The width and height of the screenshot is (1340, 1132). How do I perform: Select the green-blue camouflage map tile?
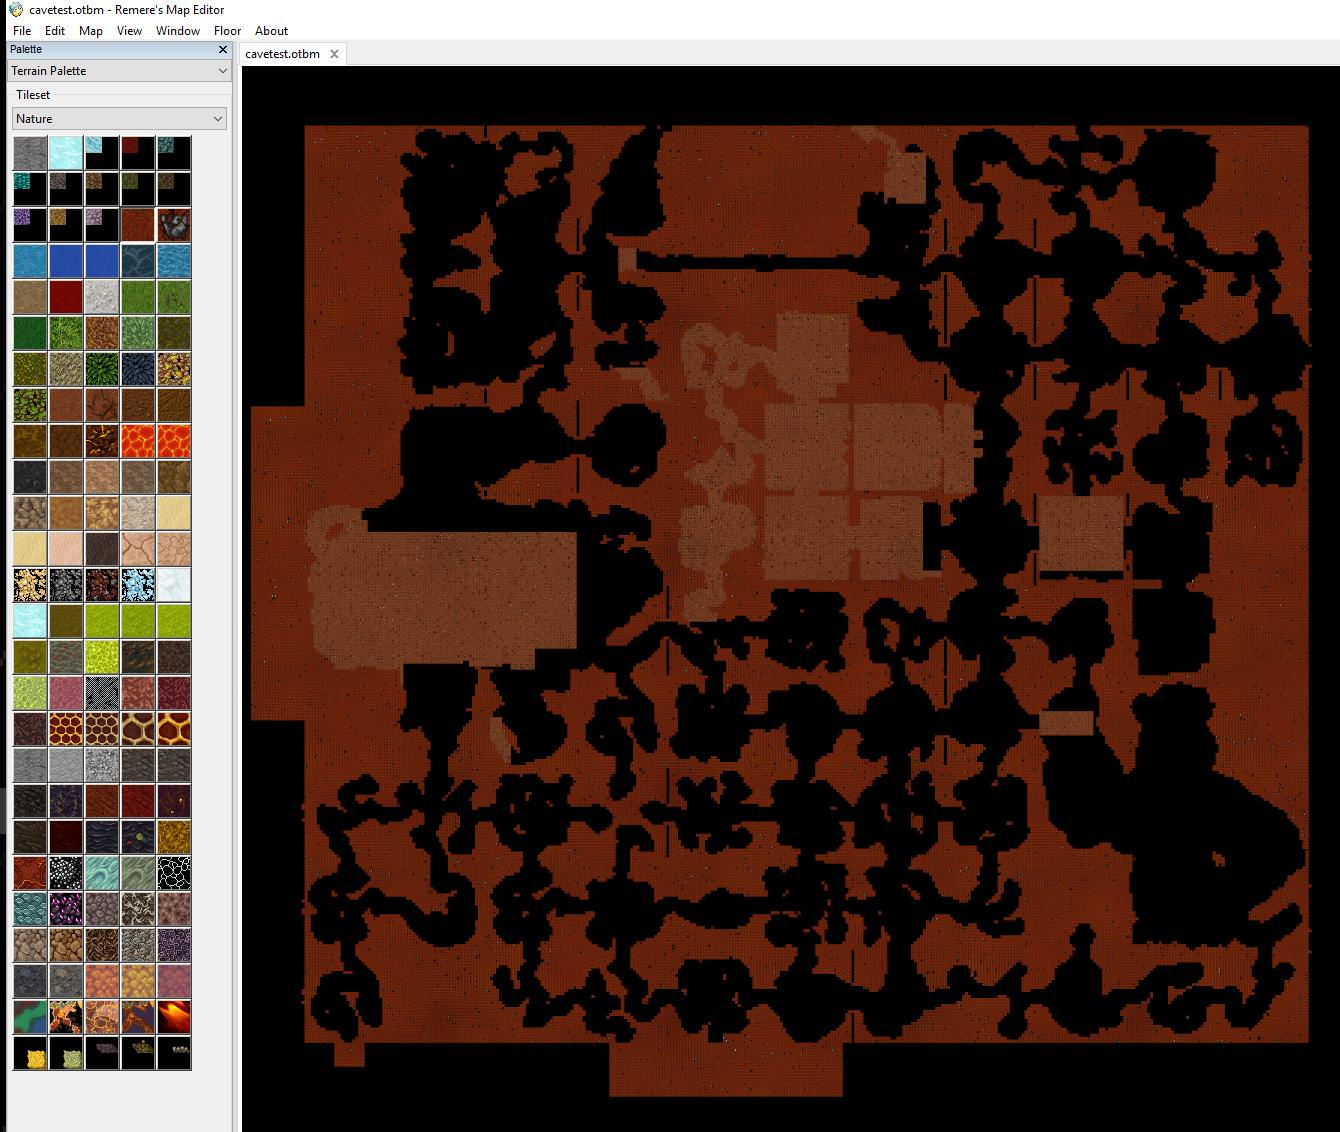point(30,1017)
